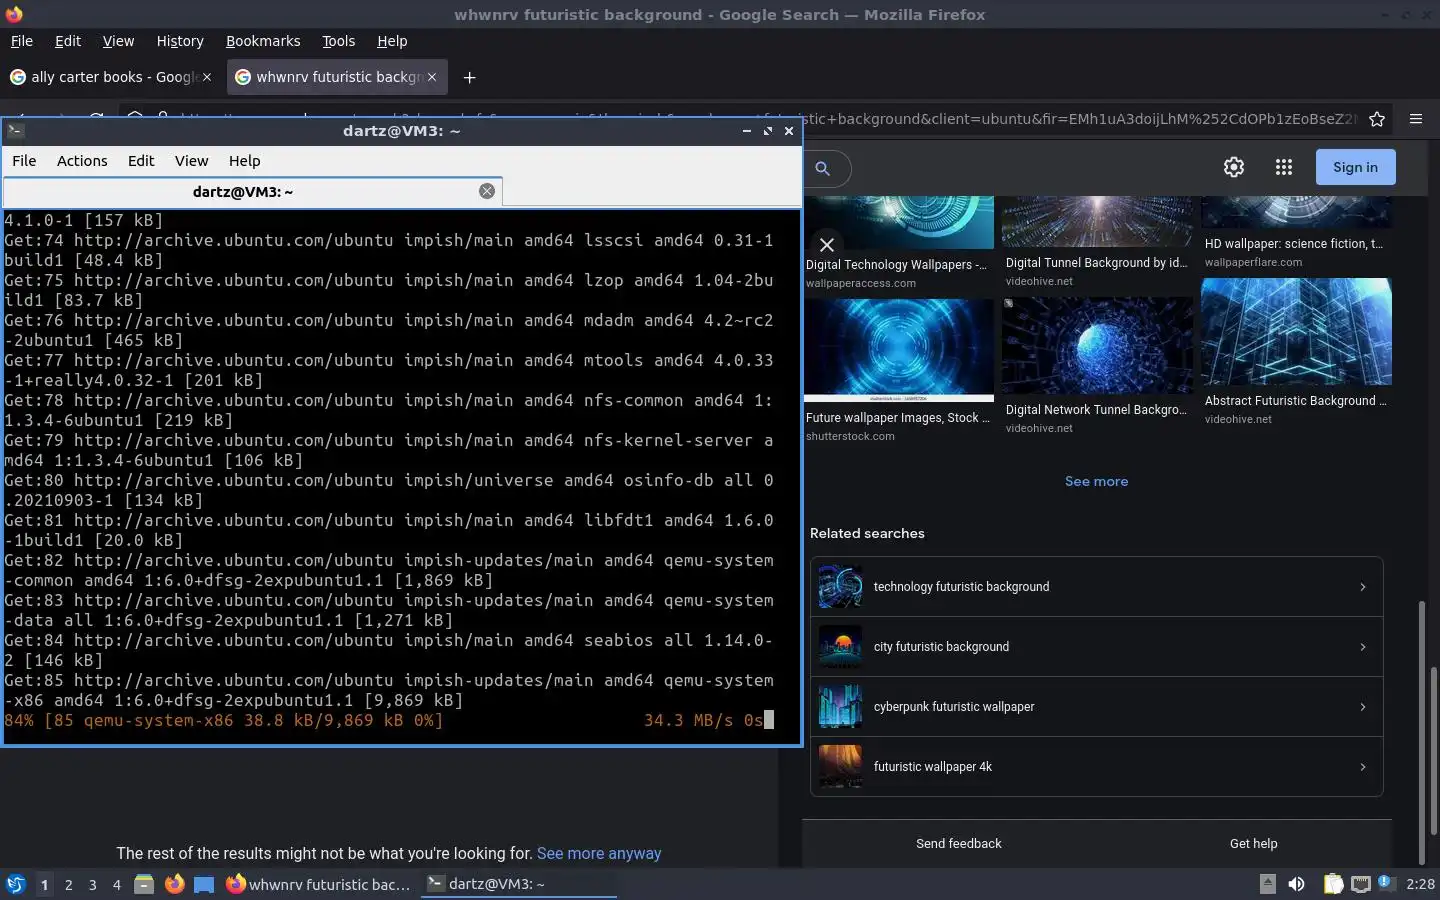
Task: Open the file manager from taskbar
Action: click(x=144, y=884)
